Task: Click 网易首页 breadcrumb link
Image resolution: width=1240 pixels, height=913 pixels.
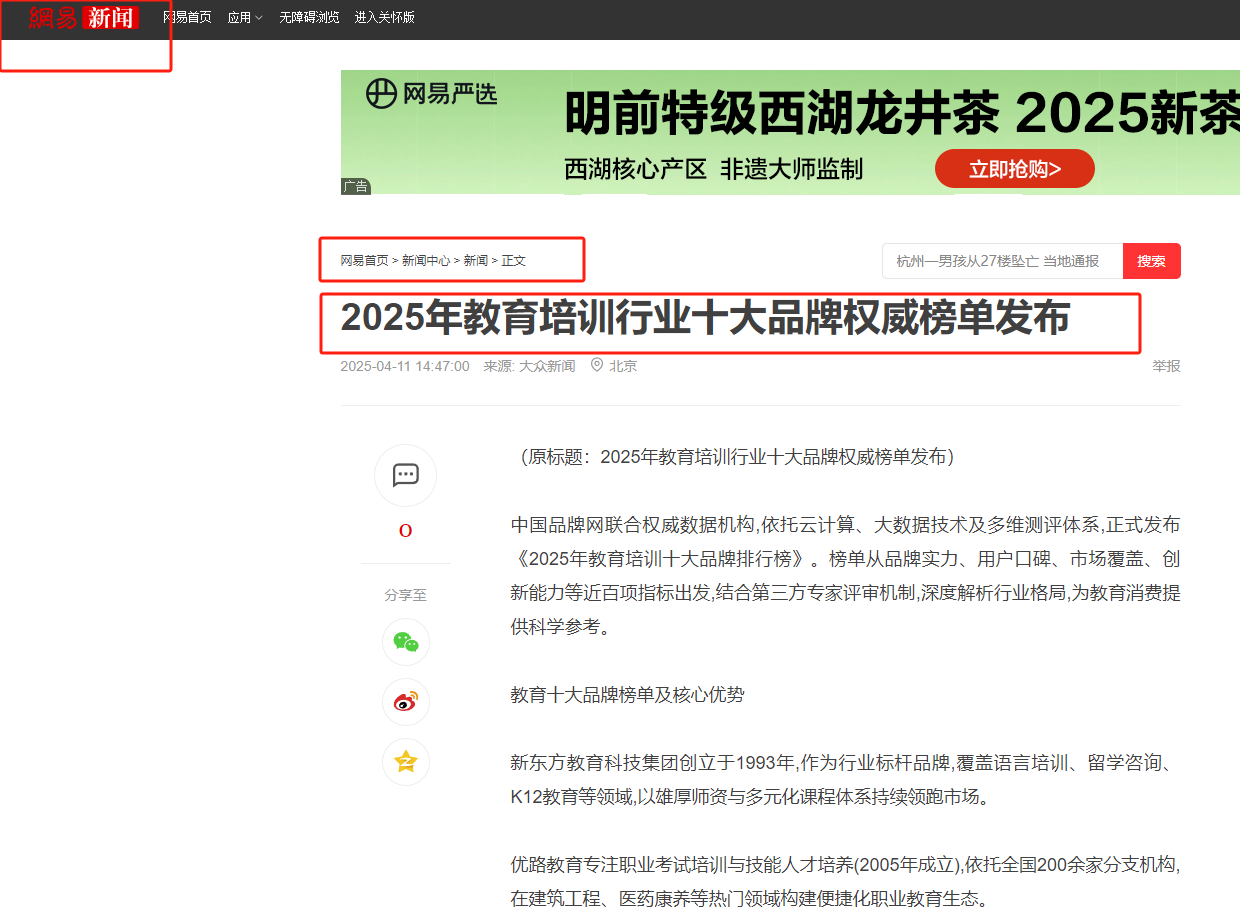Action: [364, 261]
